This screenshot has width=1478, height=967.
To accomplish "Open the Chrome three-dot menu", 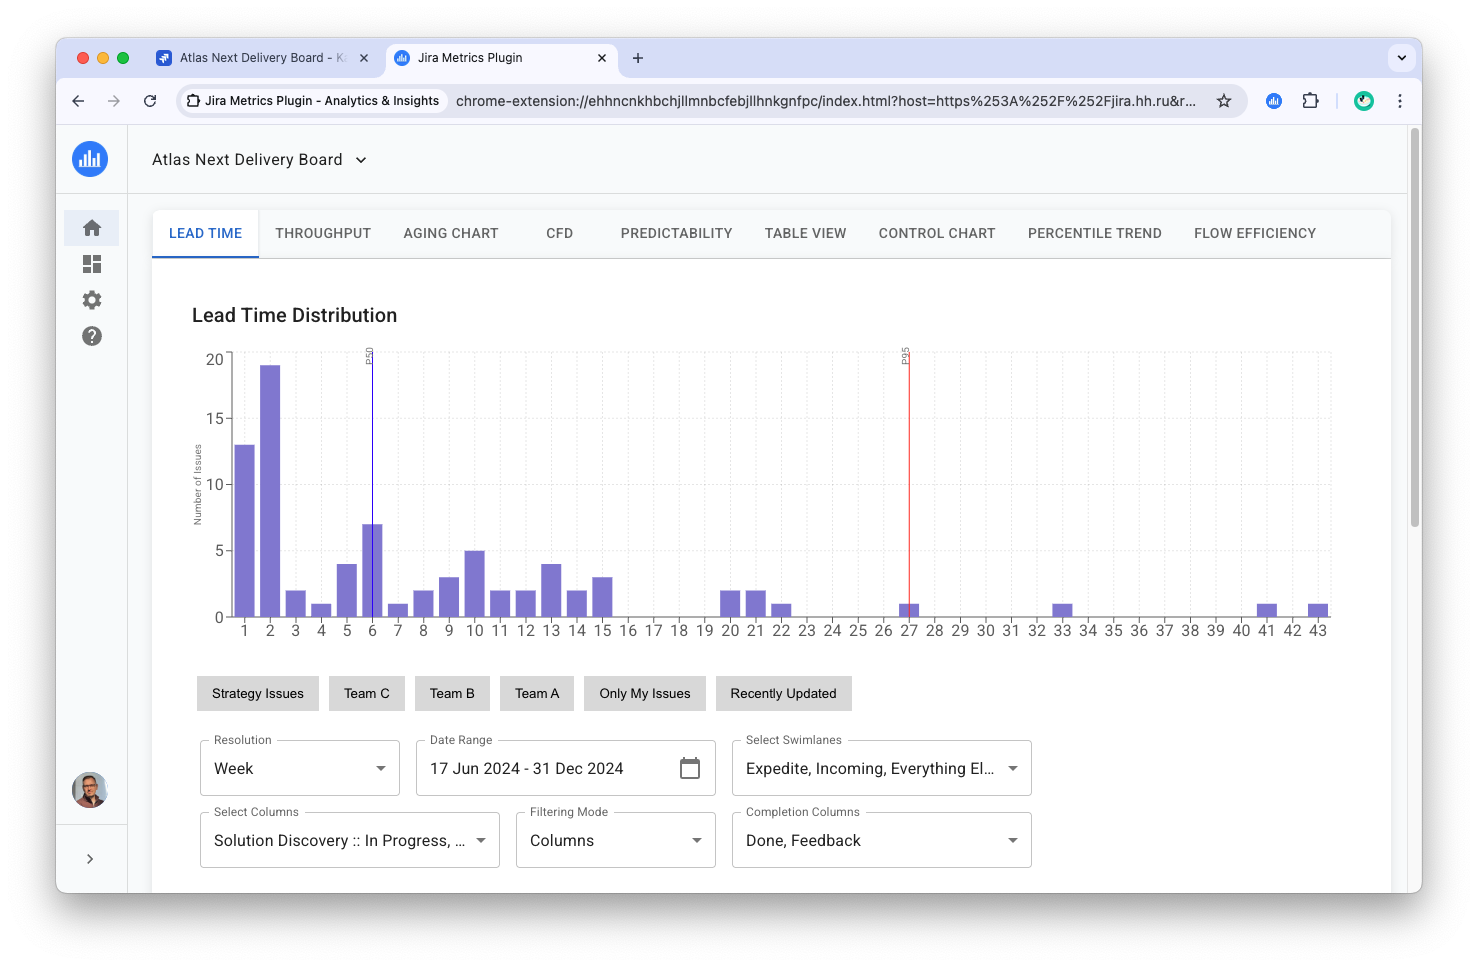I will pos(1400,101).
